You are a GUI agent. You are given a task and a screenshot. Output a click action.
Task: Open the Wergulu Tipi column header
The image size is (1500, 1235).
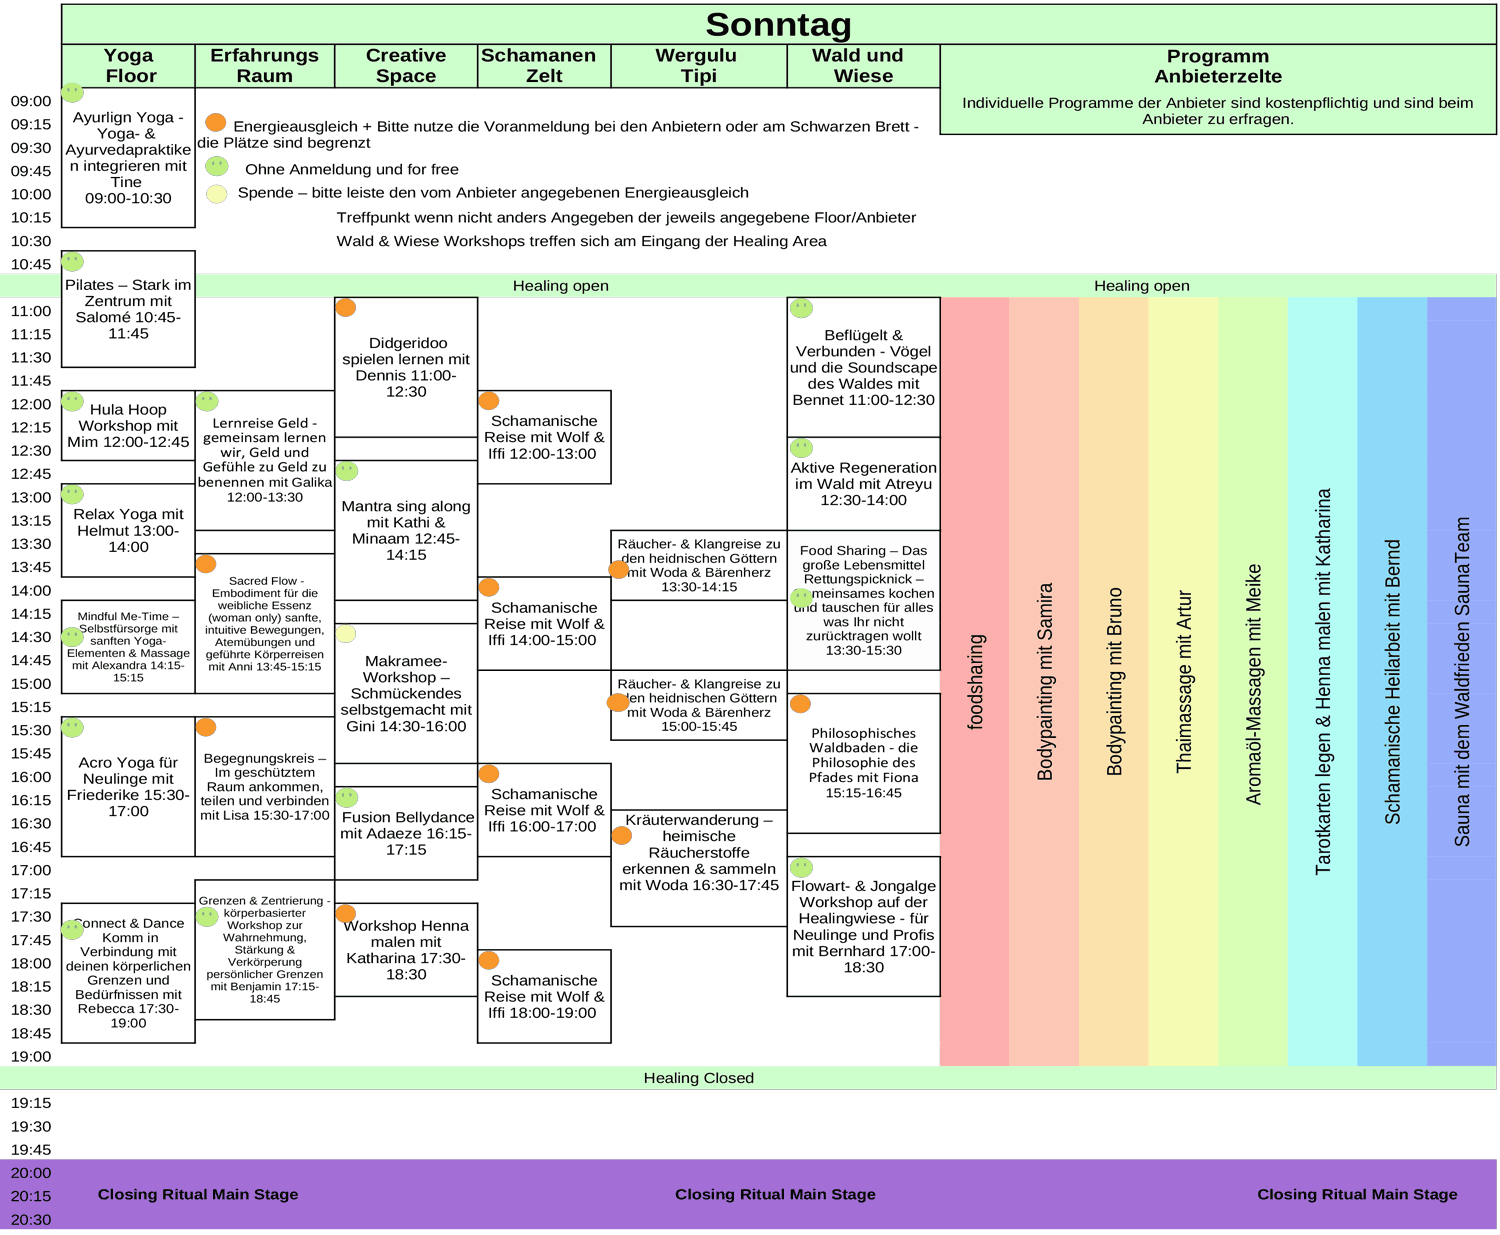point(697,66)
